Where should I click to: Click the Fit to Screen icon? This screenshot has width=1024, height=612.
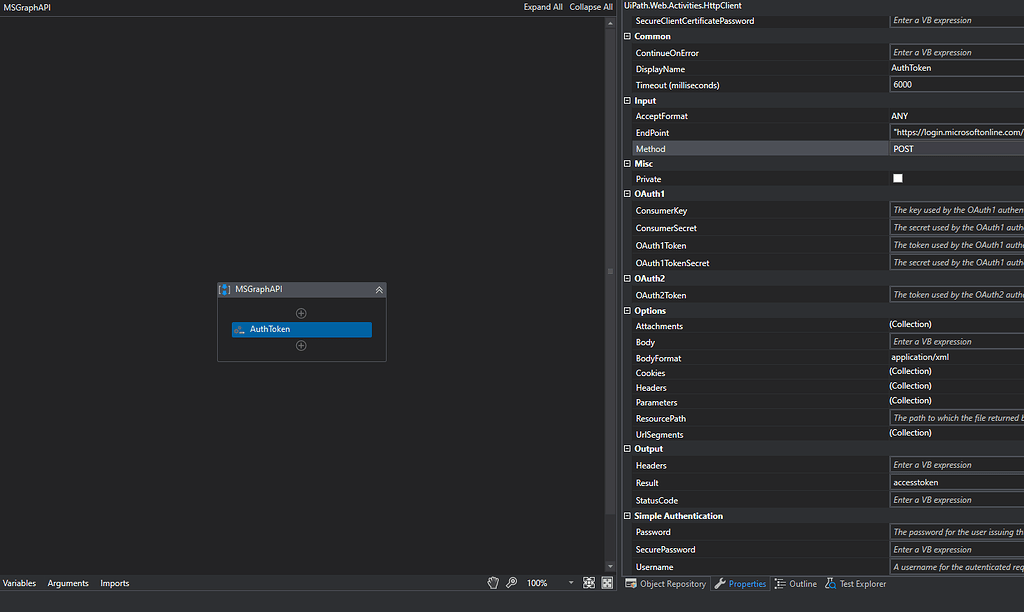pyautogui.click(x=589, y=582)
